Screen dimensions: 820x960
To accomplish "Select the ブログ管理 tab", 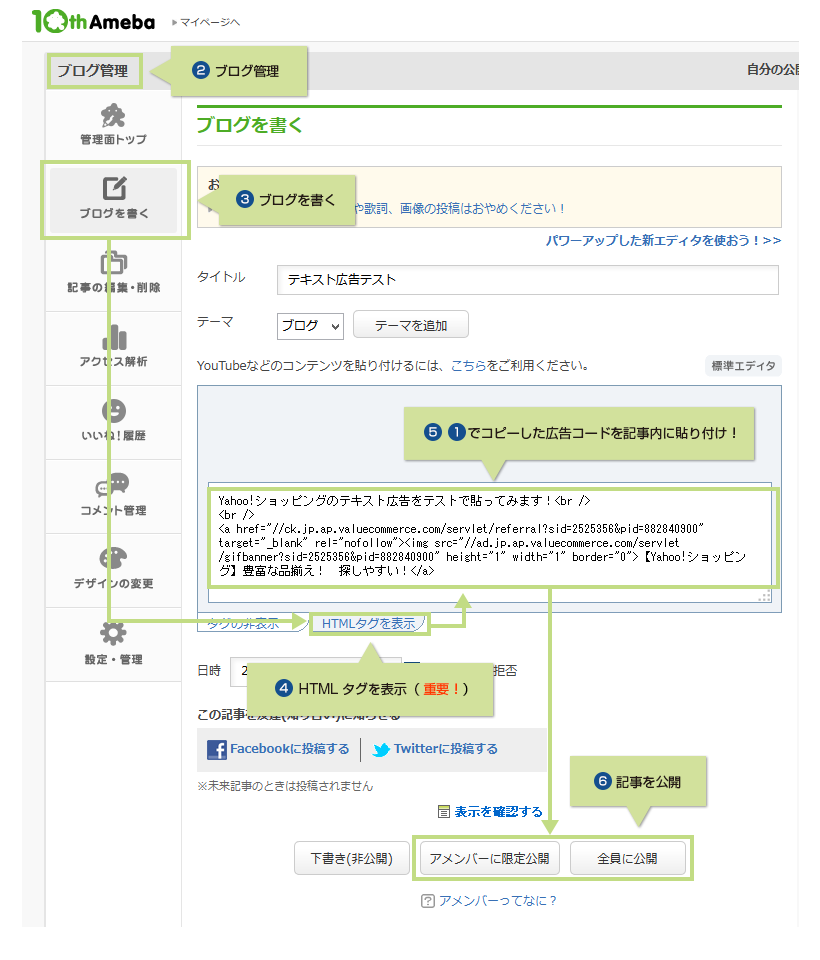I will [x=93, y=70].
